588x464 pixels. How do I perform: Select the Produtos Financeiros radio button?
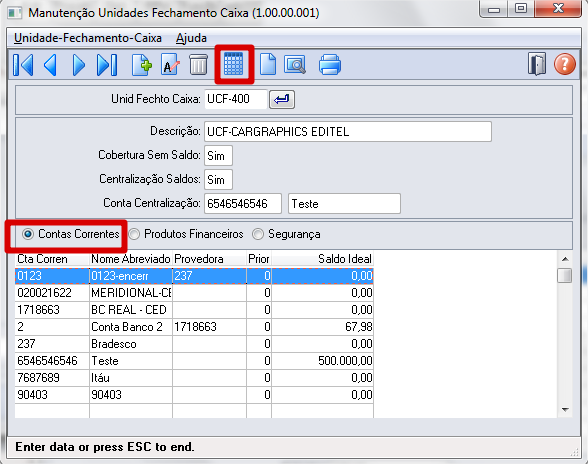[134, 234]
